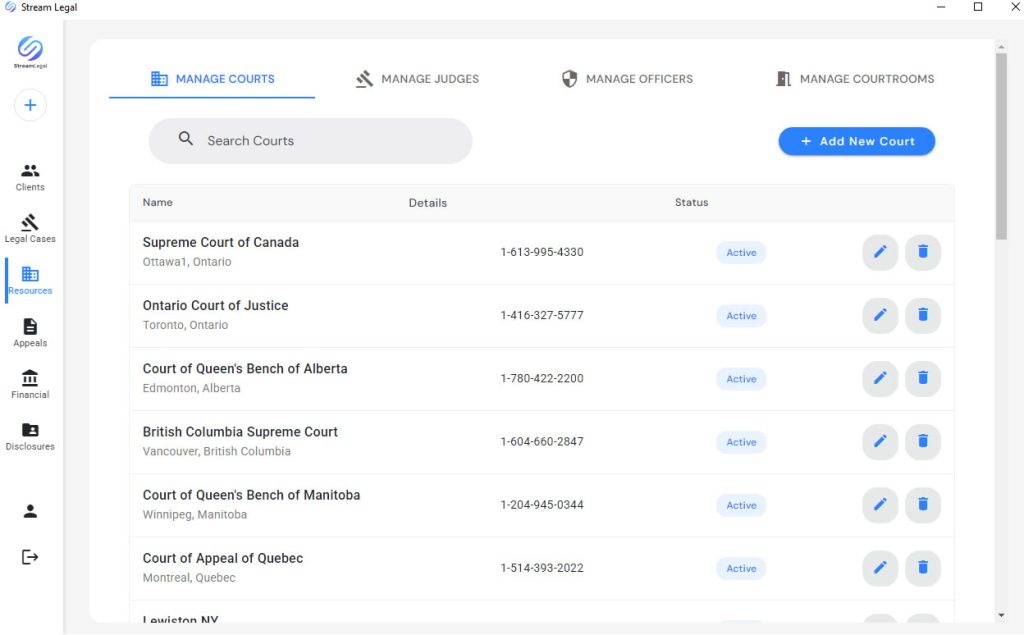
Task: Switch to Manage Officers tab
Action: (x=627, y=79)
